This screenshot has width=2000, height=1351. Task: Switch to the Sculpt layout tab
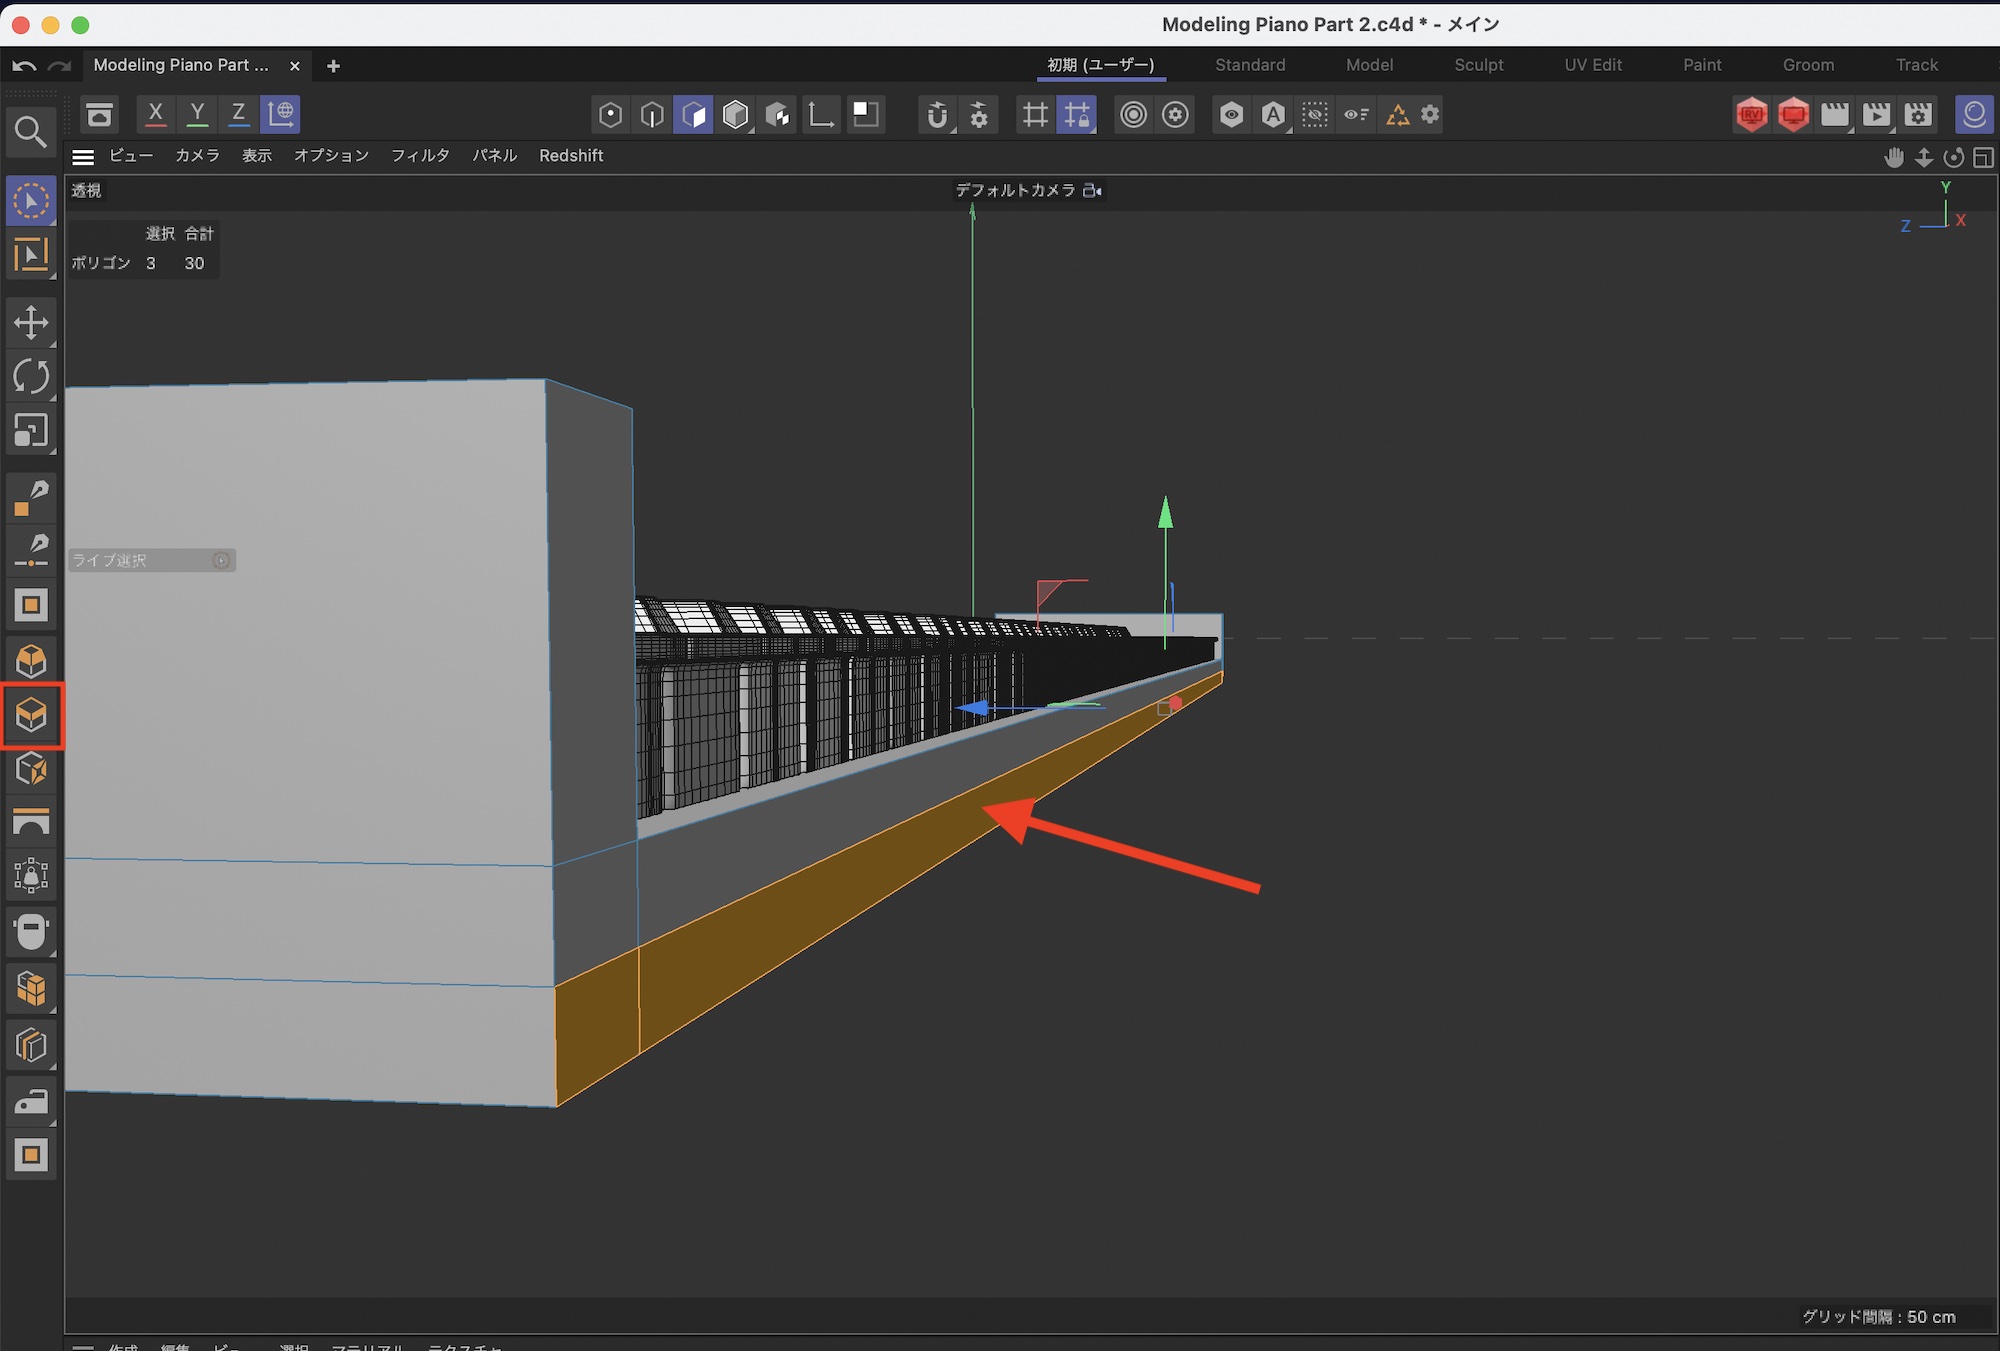point(1478,65)
